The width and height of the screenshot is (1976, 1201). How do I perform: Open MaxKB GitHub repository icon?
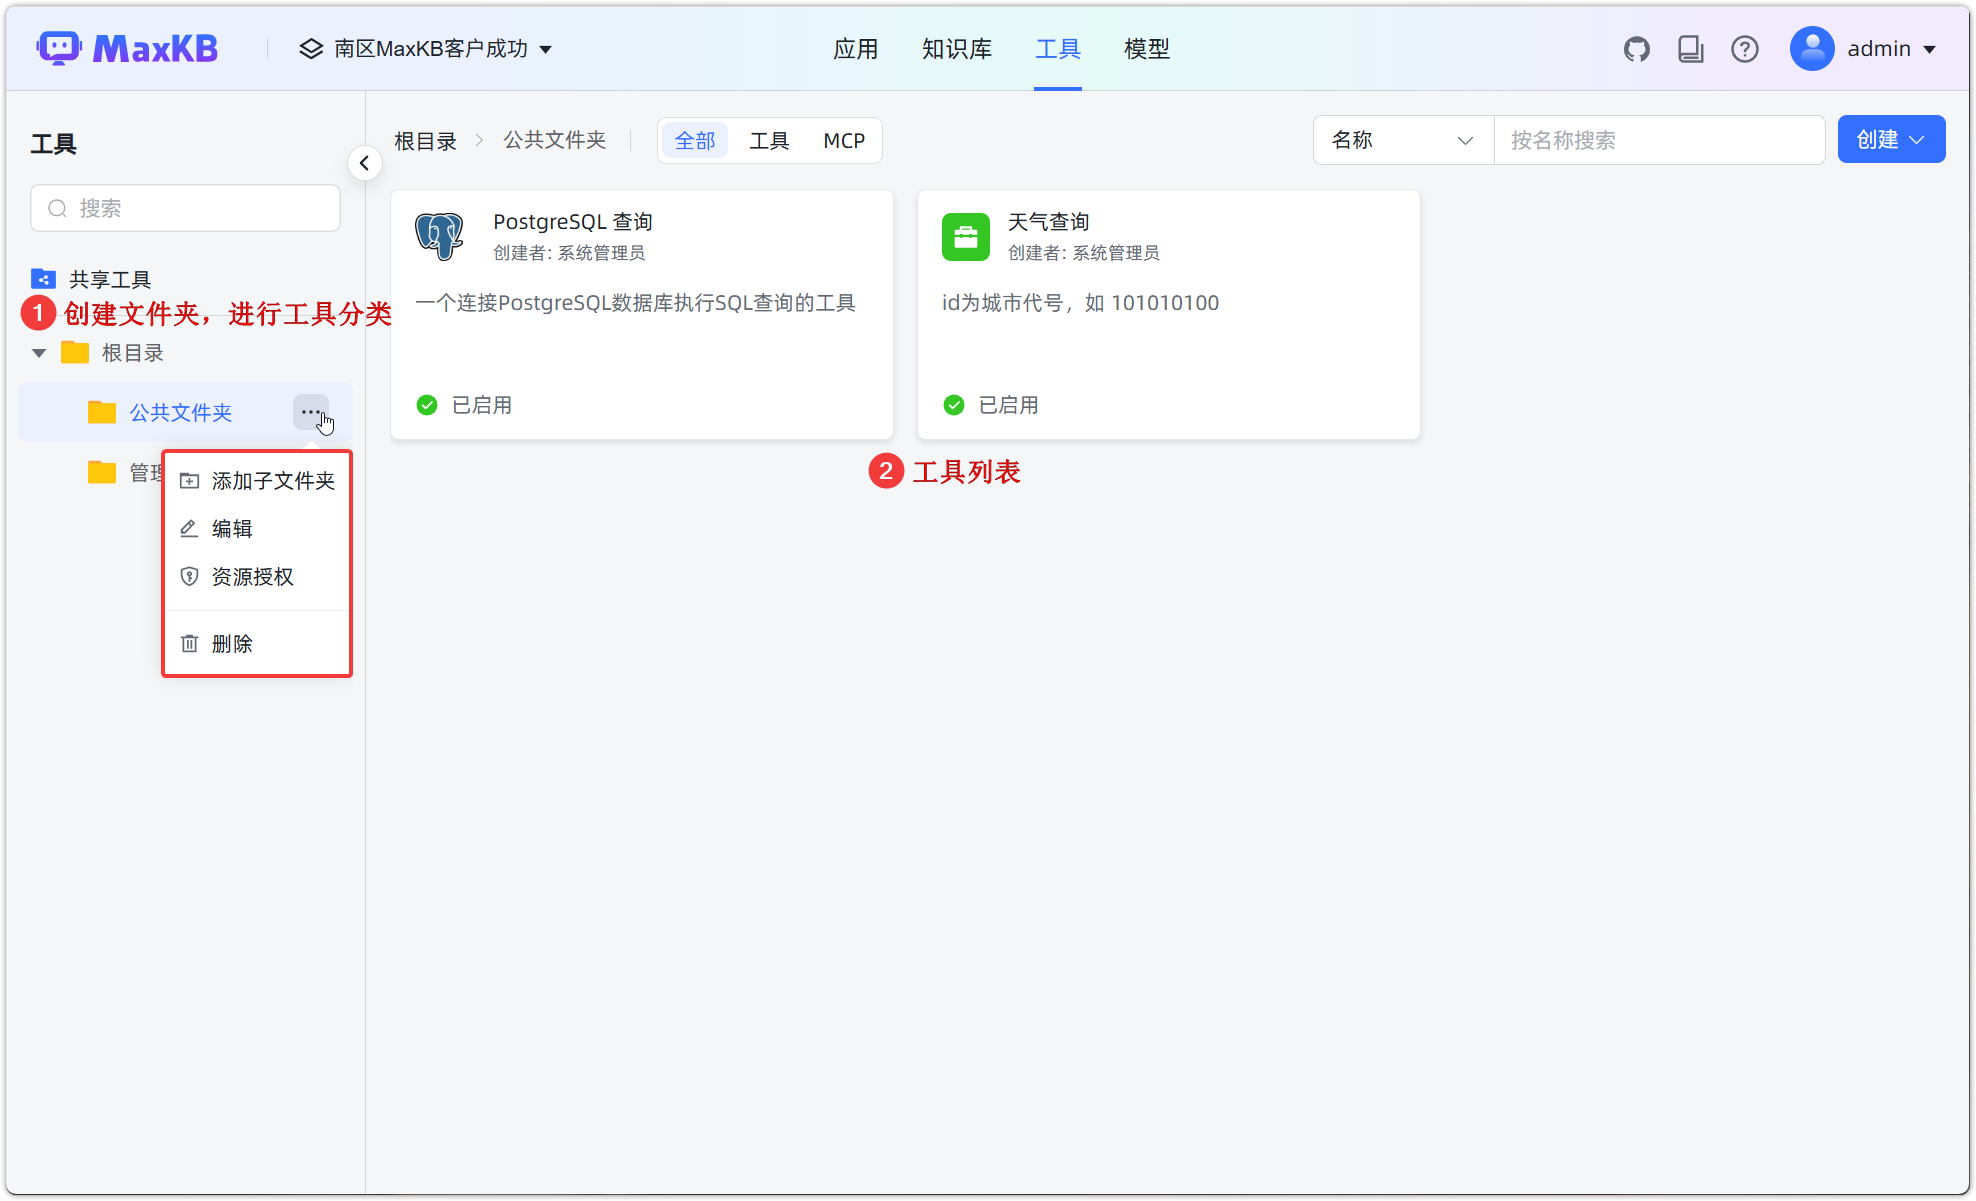pos(1637,48)
